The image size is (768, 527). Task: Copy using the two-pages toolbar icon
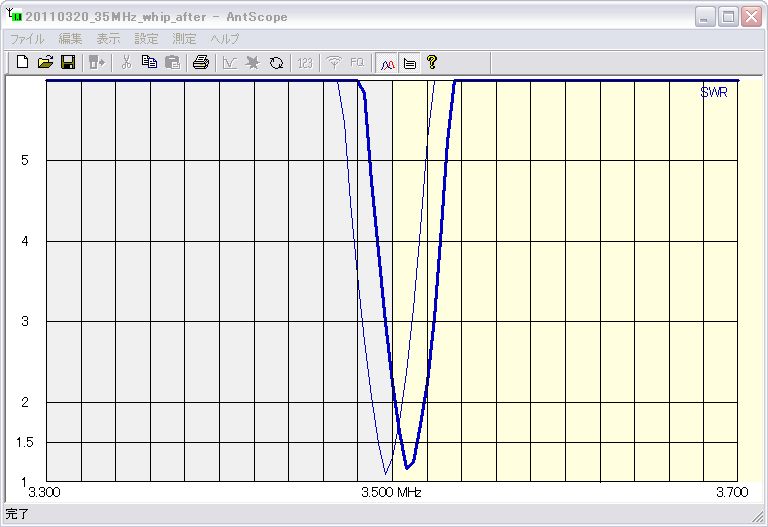coord(149,62)
